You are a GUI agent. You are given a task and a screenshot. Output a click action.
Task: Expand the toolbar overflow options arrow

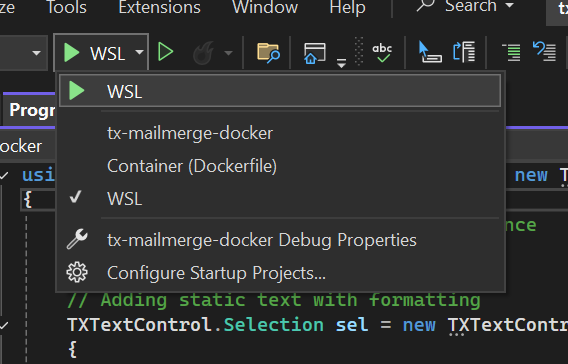[x=341, y=63]
